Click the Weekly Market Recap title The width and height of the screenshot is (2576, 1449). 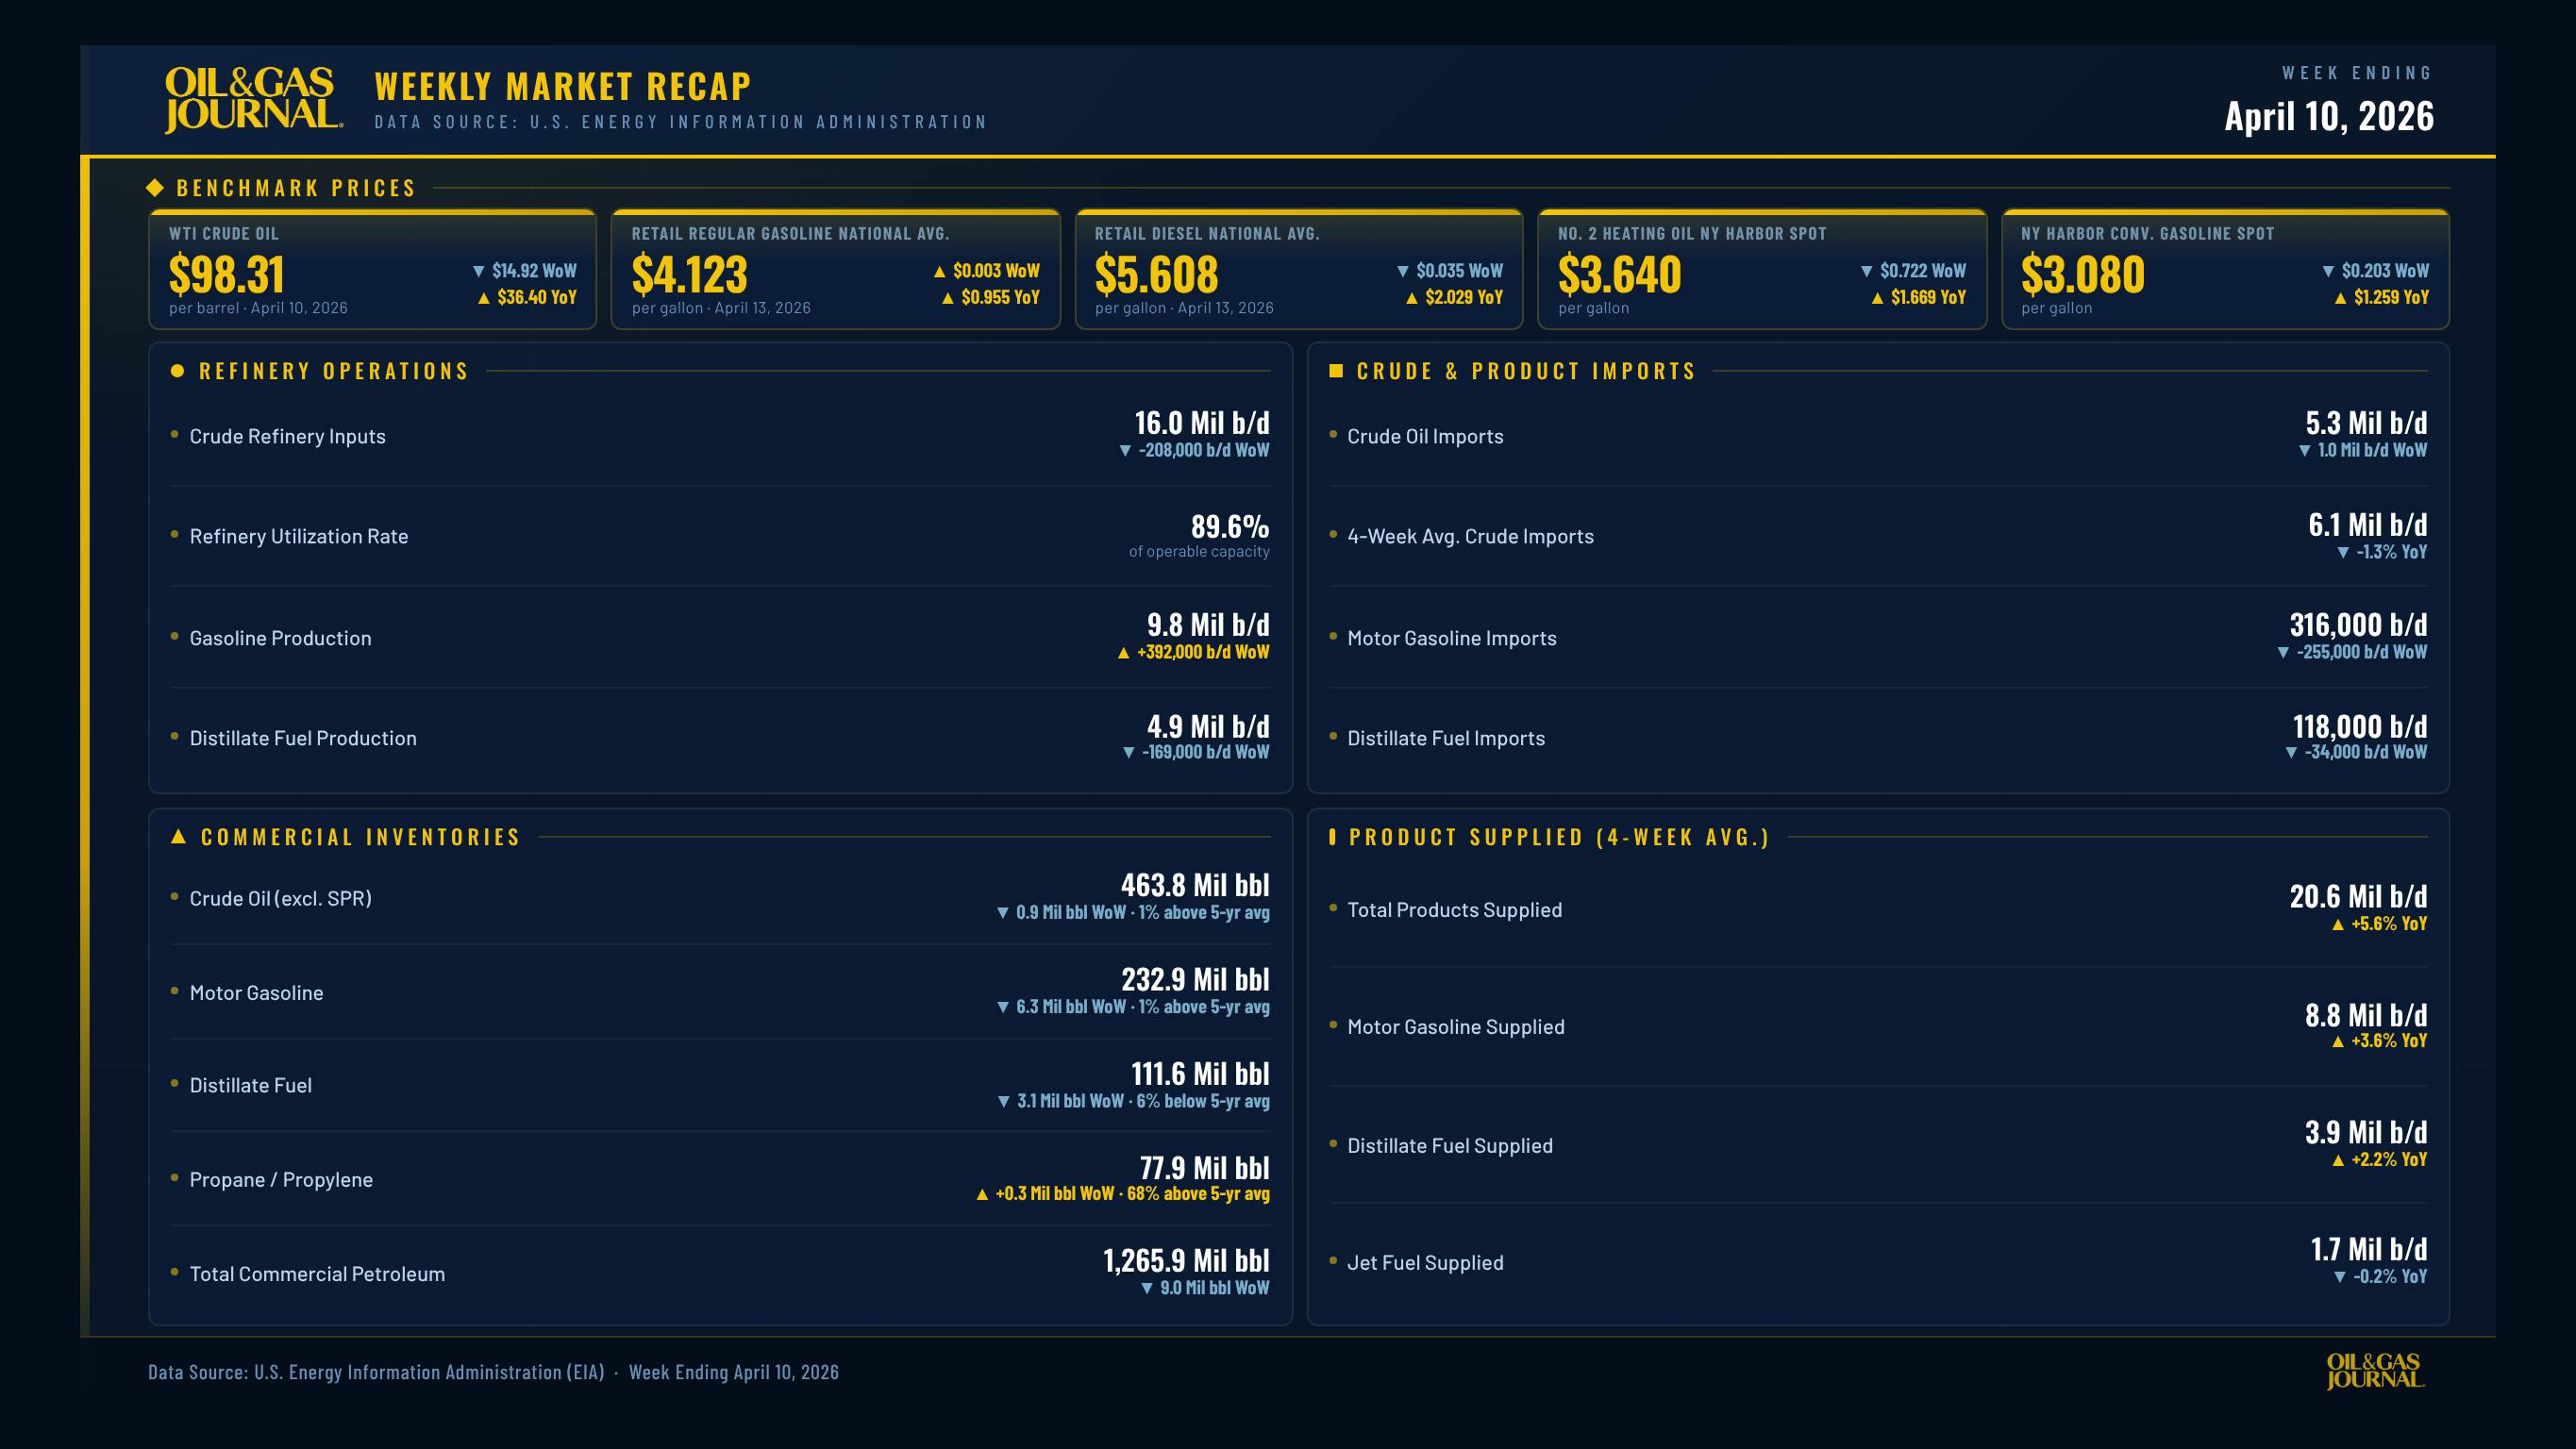click(x=562, y=86)
